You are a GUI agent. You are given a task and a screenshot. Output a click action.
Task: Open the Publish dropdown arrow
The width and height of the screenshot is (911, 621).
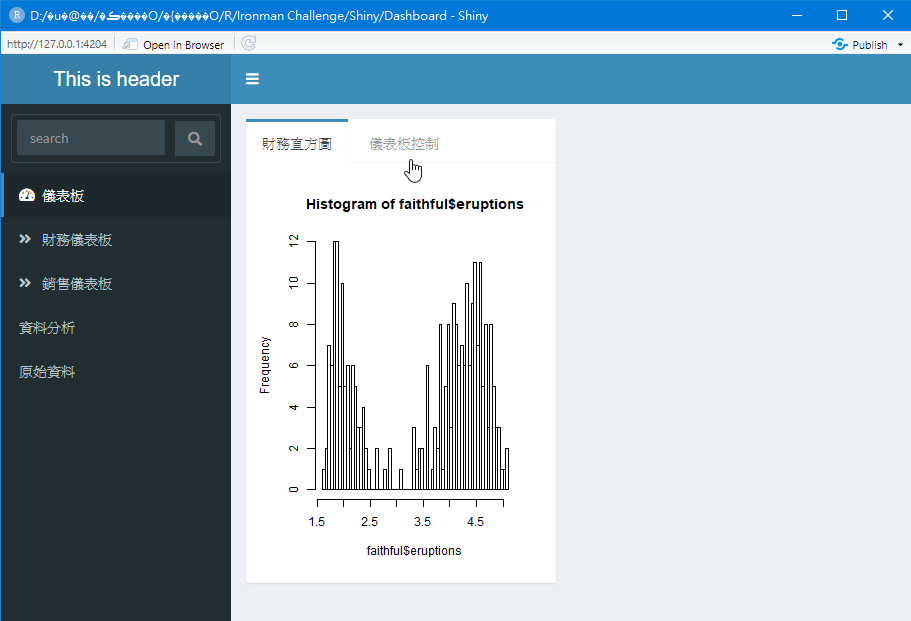tap(901, 45)
